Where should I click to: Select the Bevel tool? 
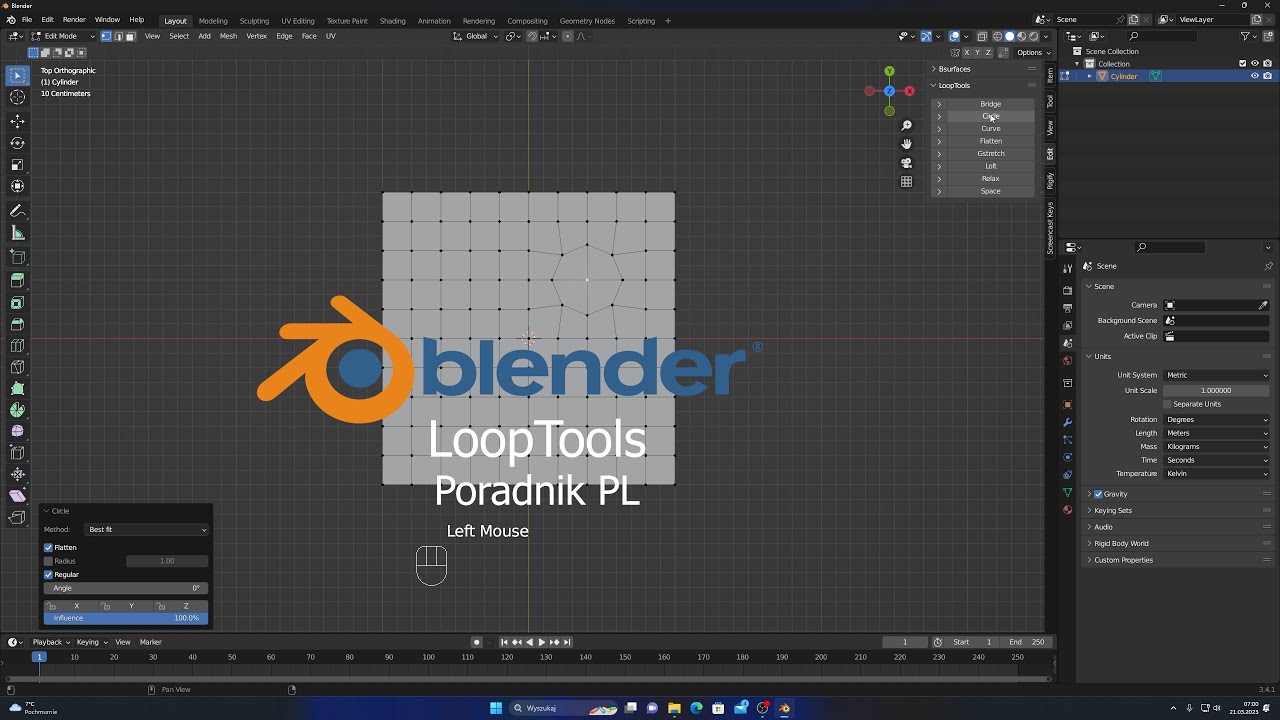point(17,324)
